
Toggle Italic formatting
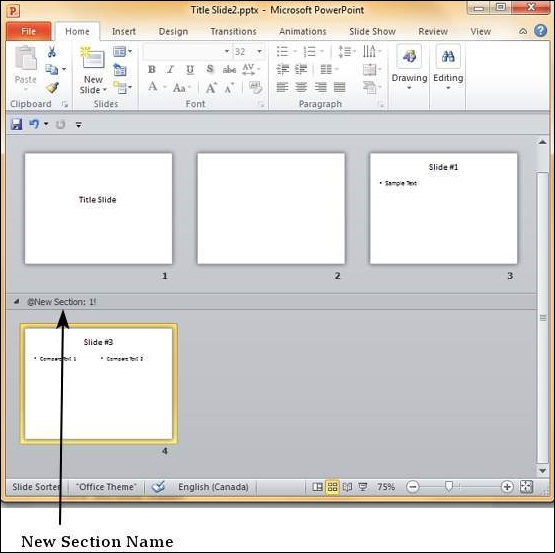coord(171,69)
